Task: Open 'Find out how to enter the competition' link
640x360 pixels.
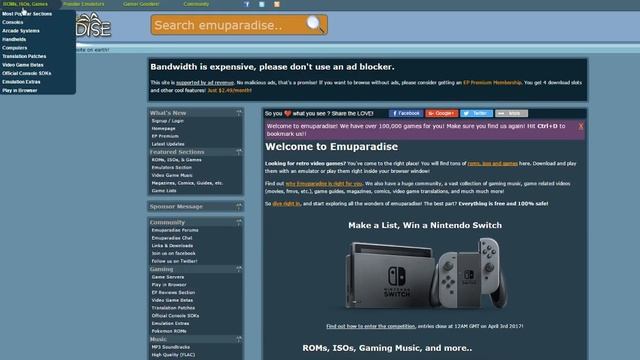Action: click(x=370, y=326)
